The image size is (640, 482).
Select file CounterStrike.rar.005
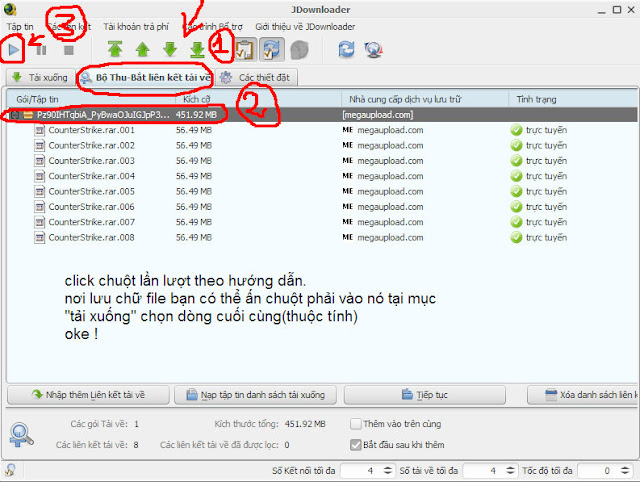pos(91,191)
